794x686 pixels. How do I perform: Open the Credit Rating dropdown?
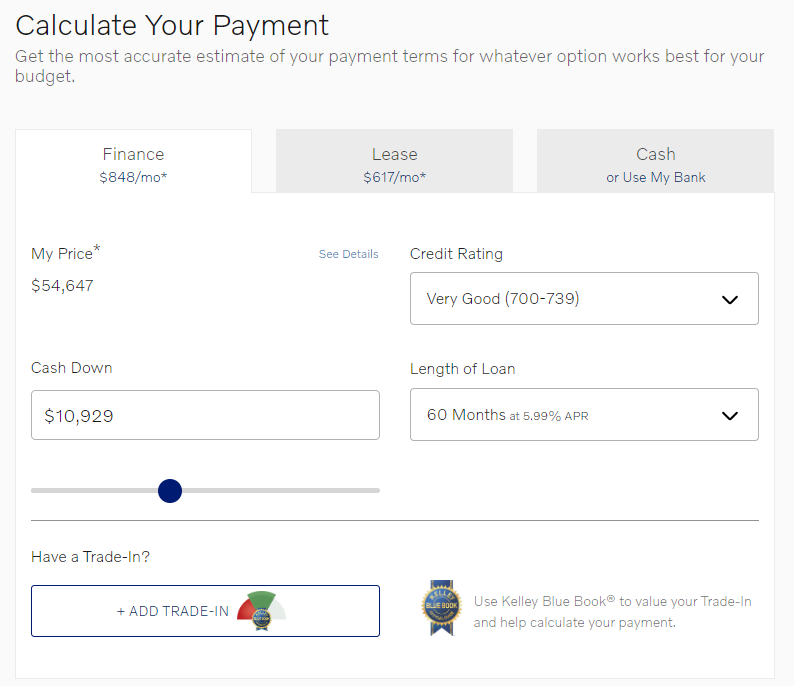click(583, 299)
